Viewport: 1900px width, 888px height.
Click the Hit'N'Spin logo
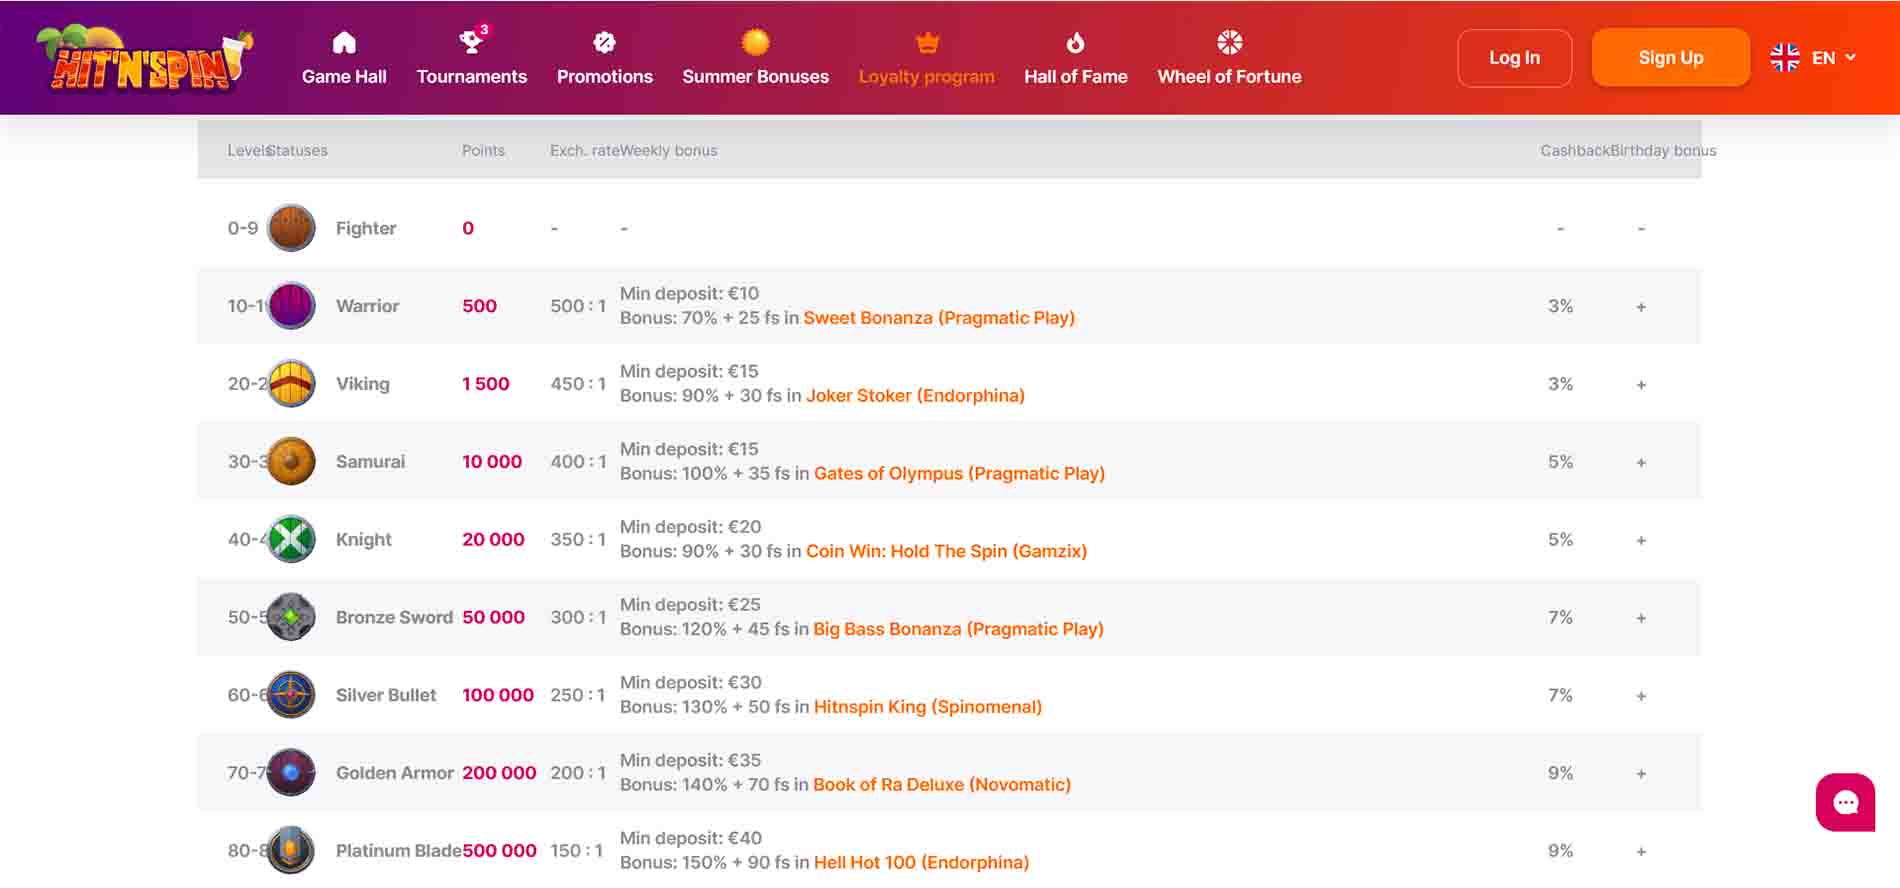tap(144, 58)
